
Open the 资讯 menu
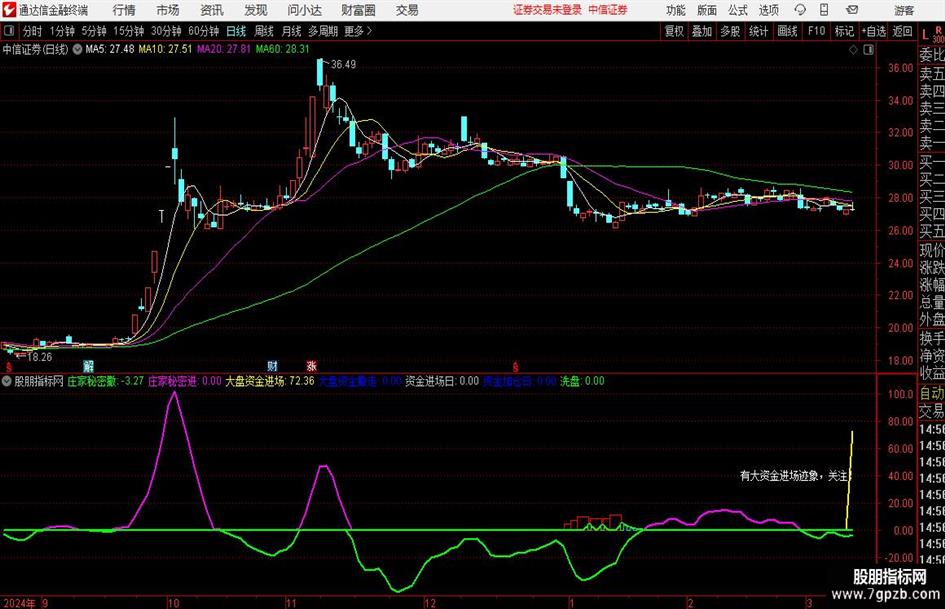212,10
